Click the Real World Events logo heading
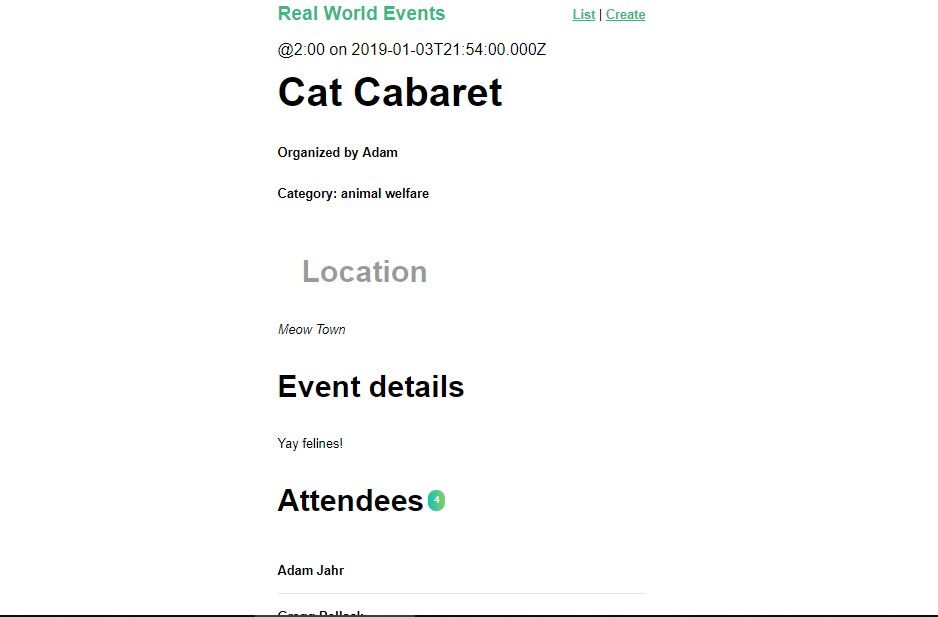This screenshot has height=617, width=938. [361, 13]
